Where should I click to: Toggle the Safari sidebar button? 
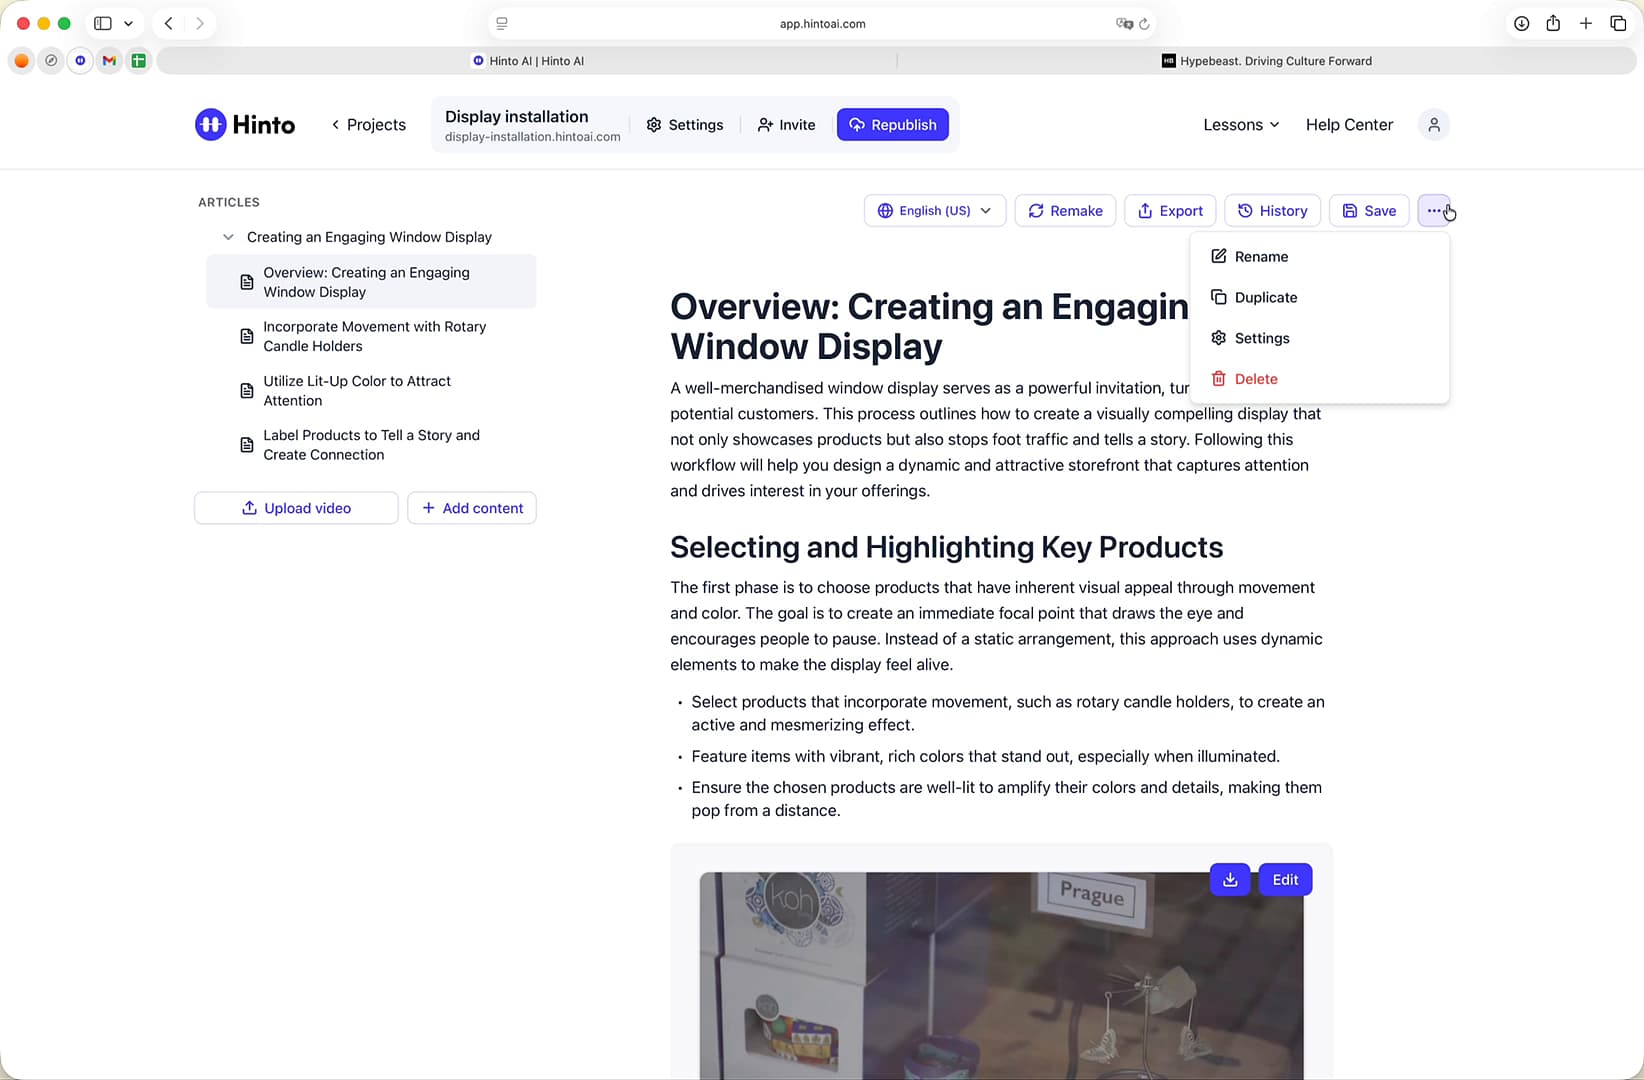pyautogui.click(x=103, y=23)
